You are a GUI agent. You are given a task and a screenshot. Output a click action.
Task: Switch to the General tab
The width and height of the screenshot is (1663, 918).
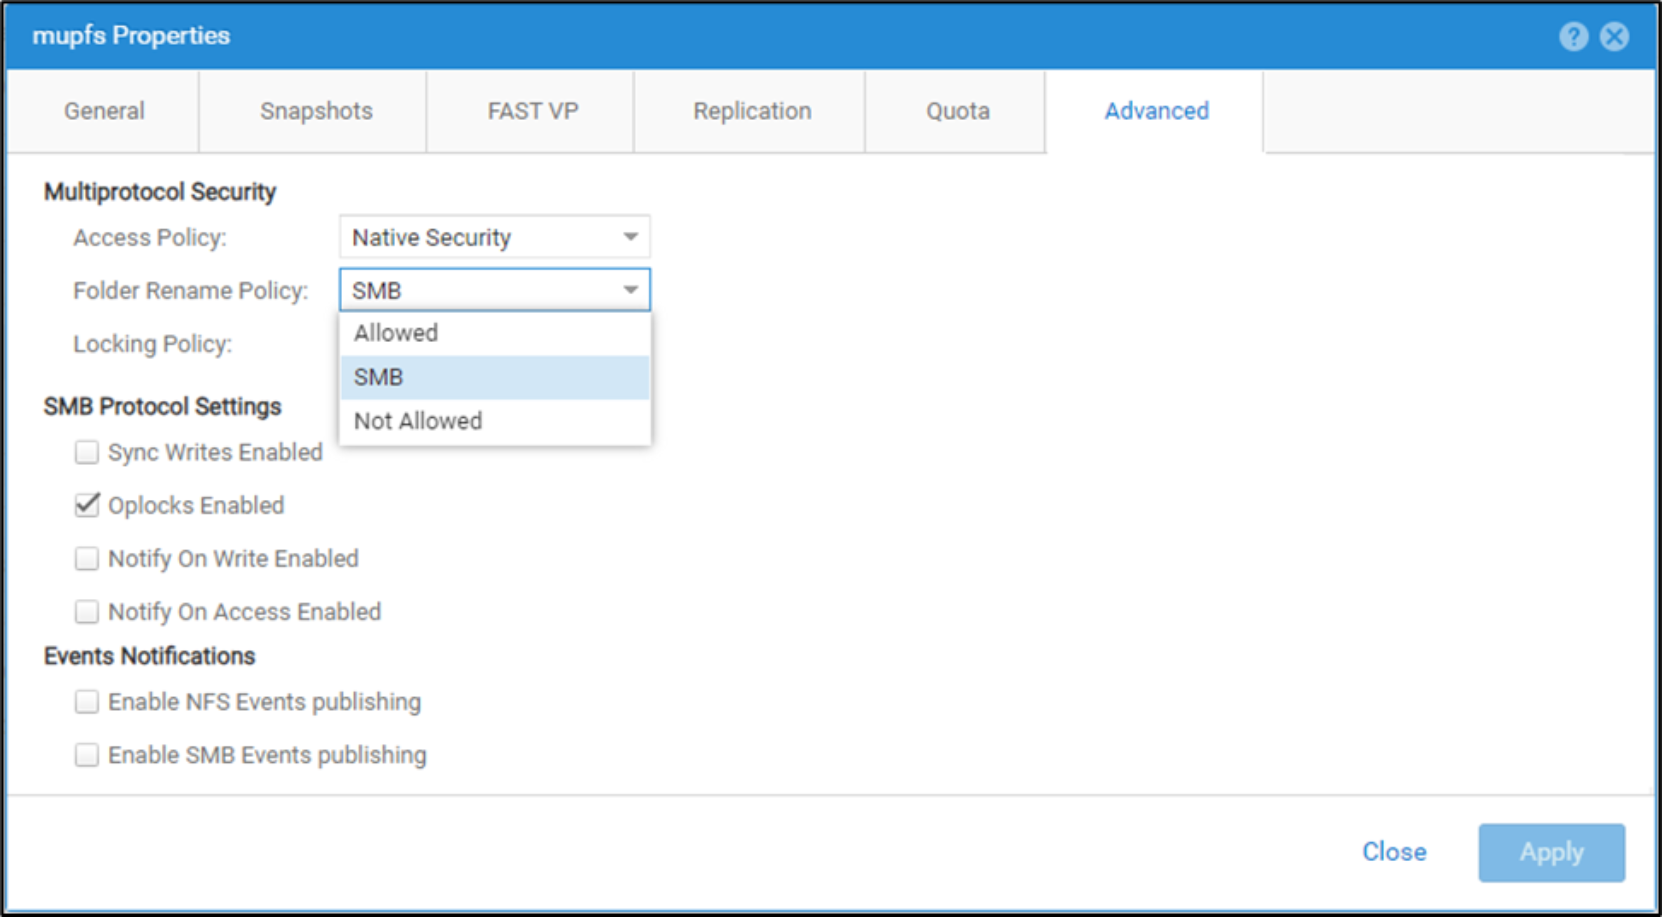click(104, 111)
